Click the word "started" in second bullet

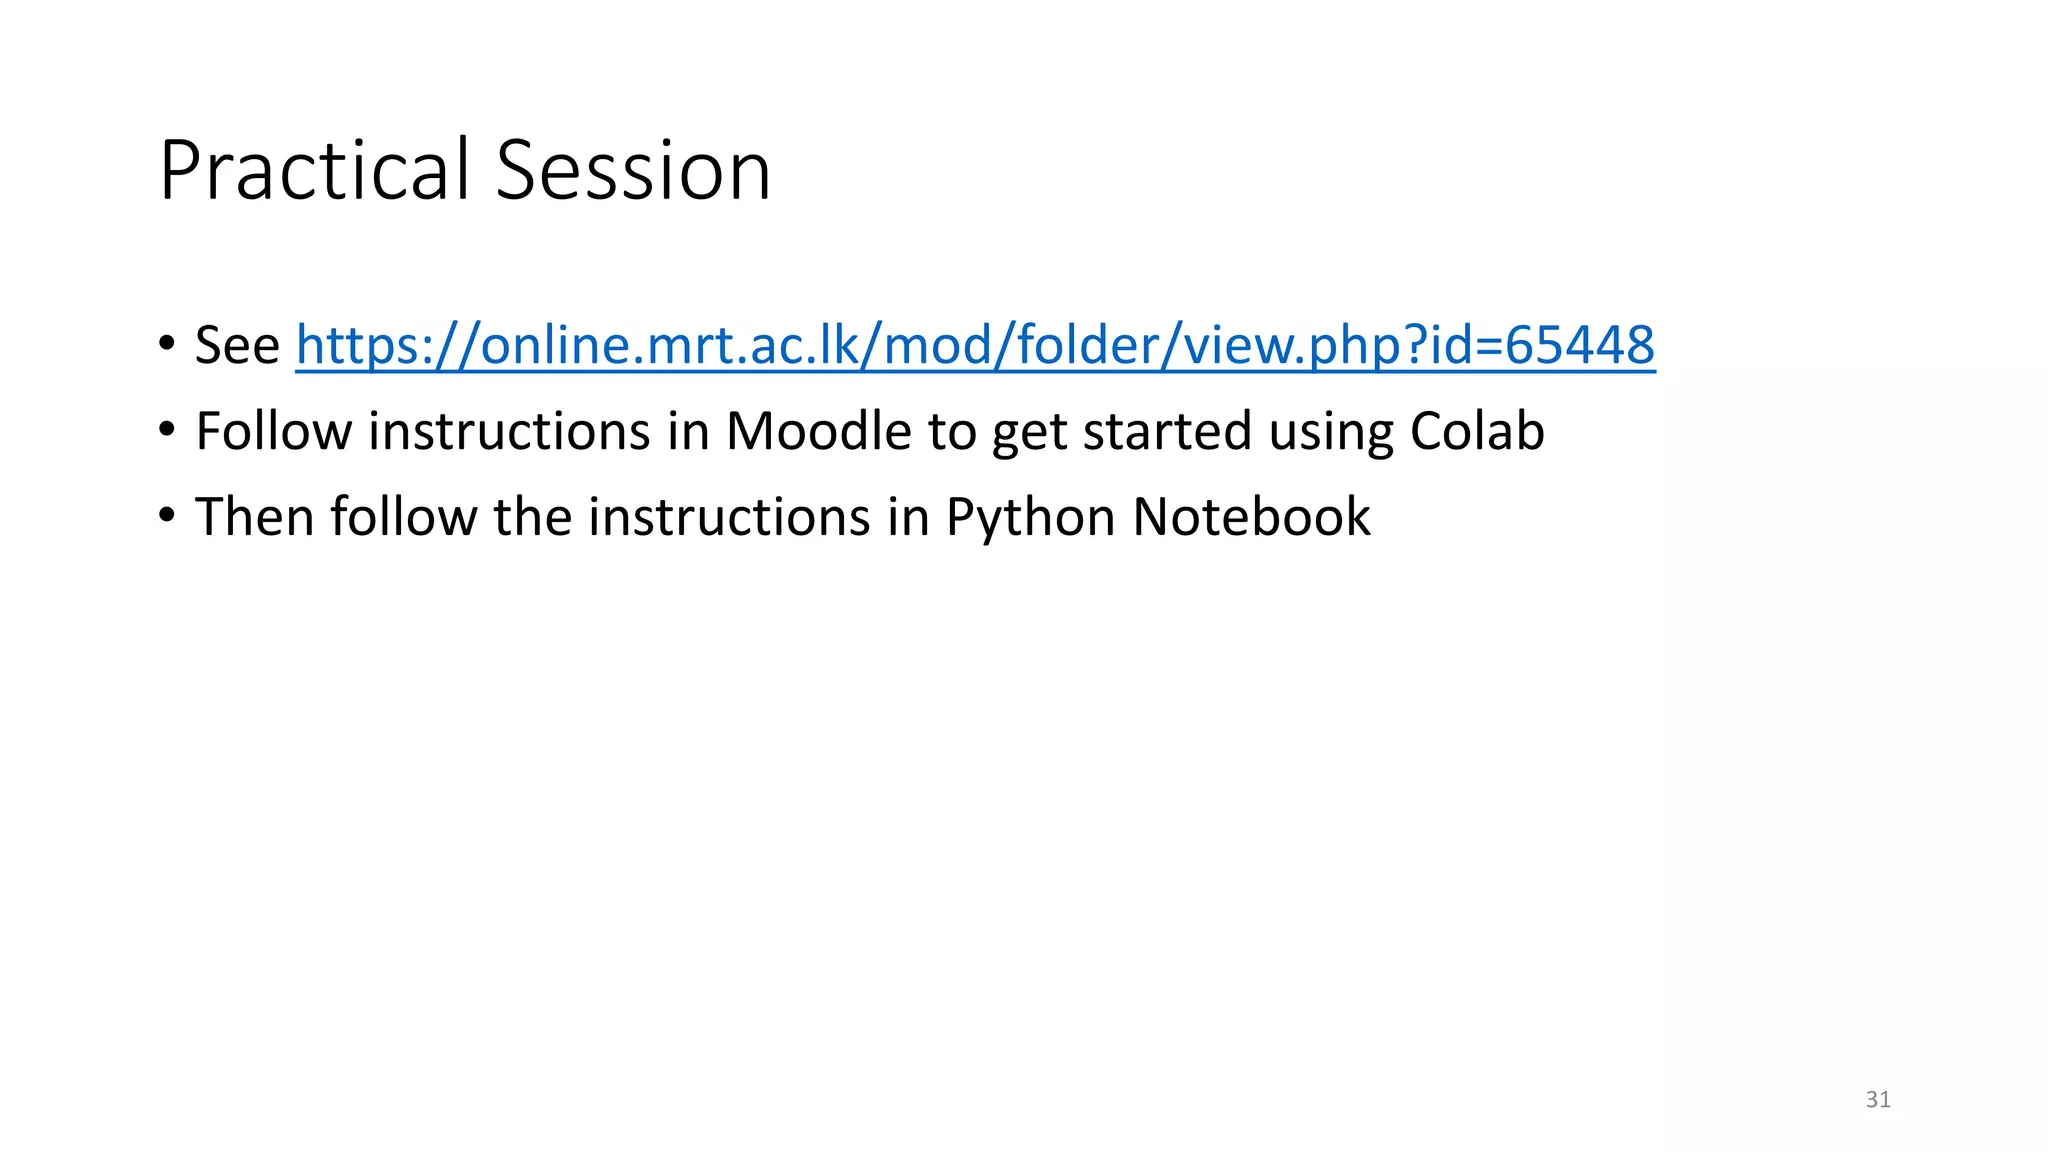pyautogui.click(x=1167, y=431)
